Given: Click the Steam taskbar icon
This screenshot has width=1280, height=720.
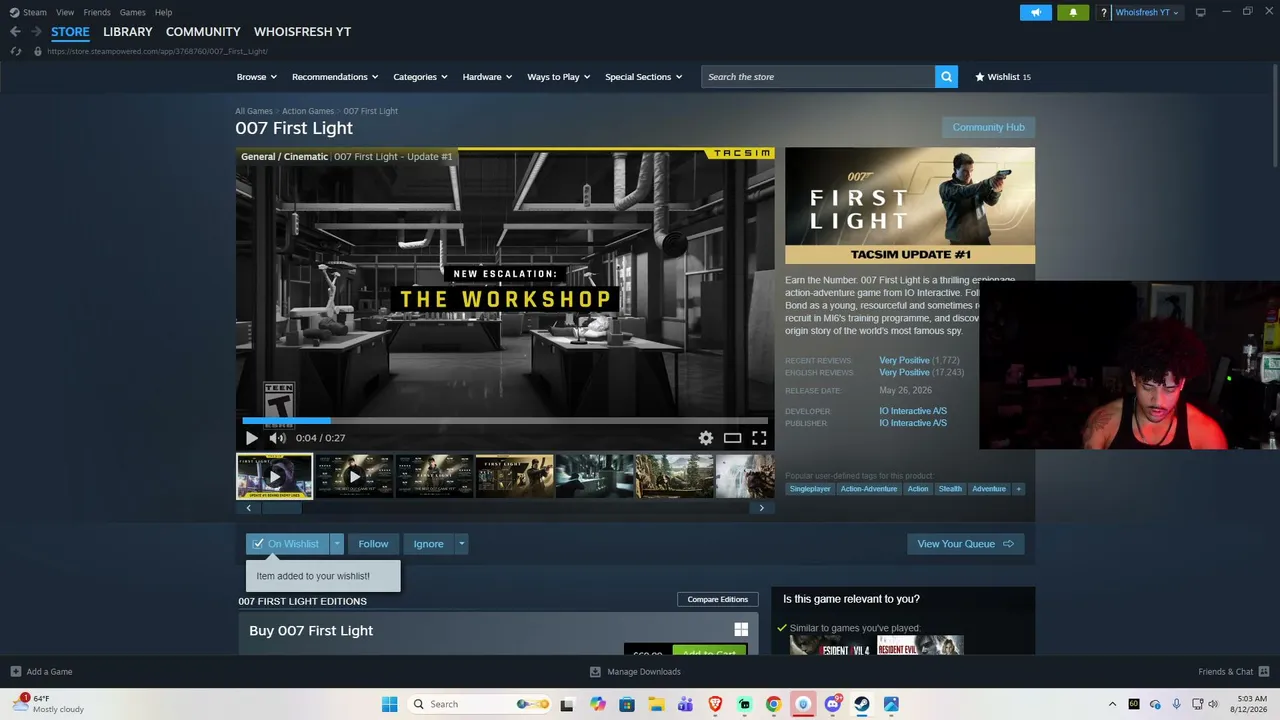Looking at the screenshot, I should pyautogui.click(x=861, y=704).
